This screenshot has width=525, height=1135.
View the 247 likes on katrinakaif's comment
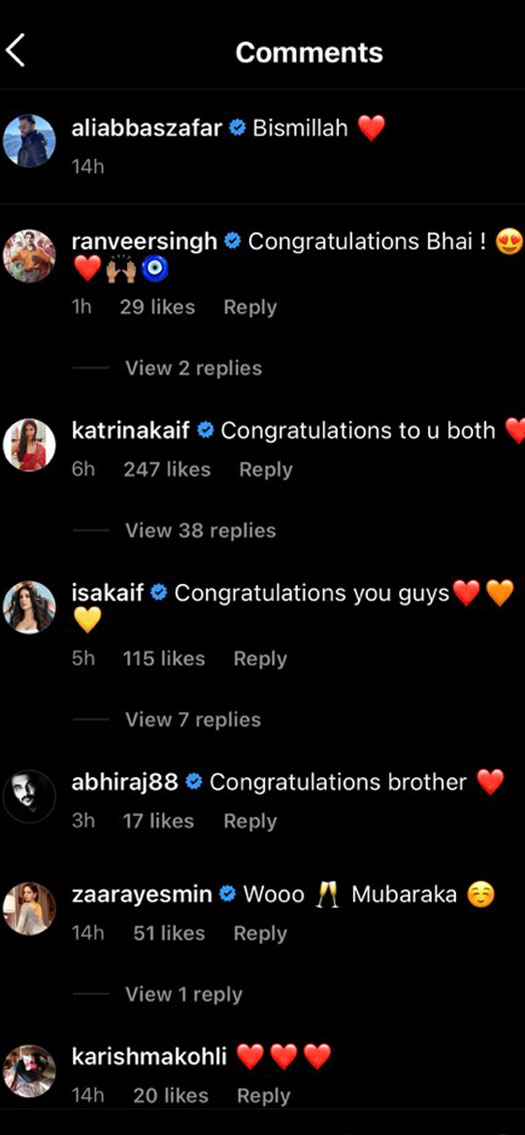[167, 470]
